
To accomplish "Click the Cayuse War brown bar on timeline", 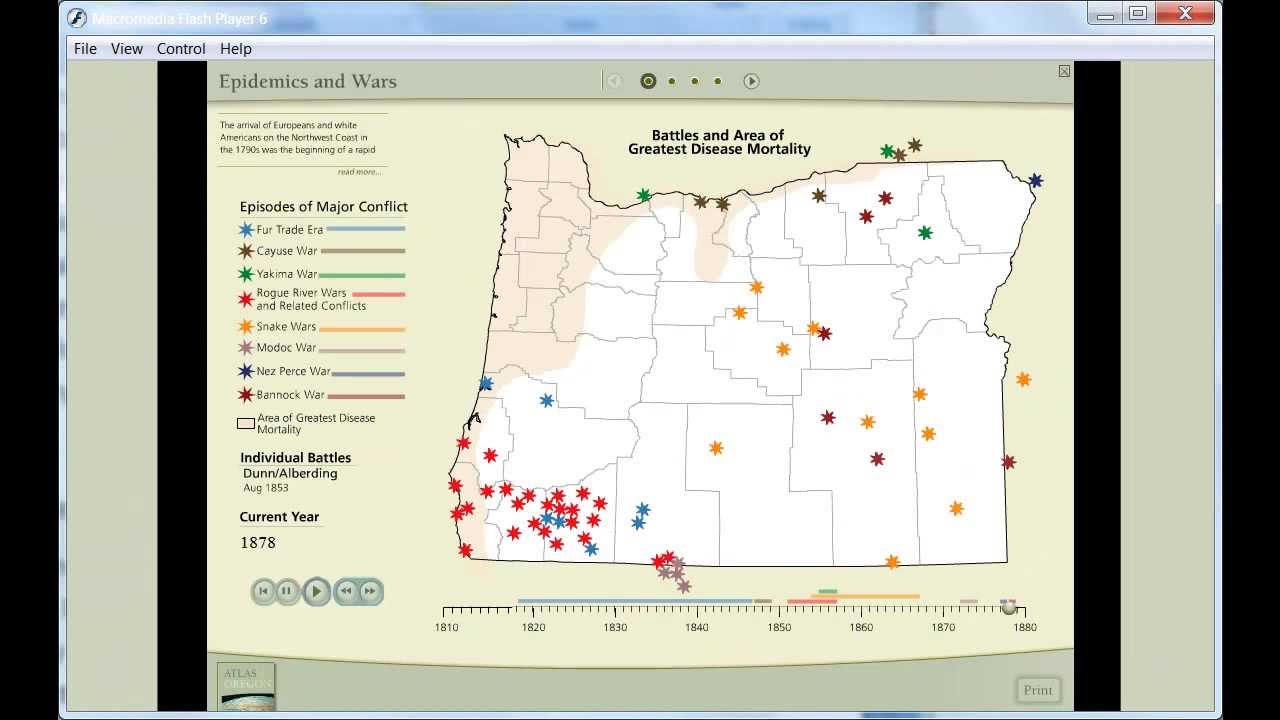I will click(763, 601).
